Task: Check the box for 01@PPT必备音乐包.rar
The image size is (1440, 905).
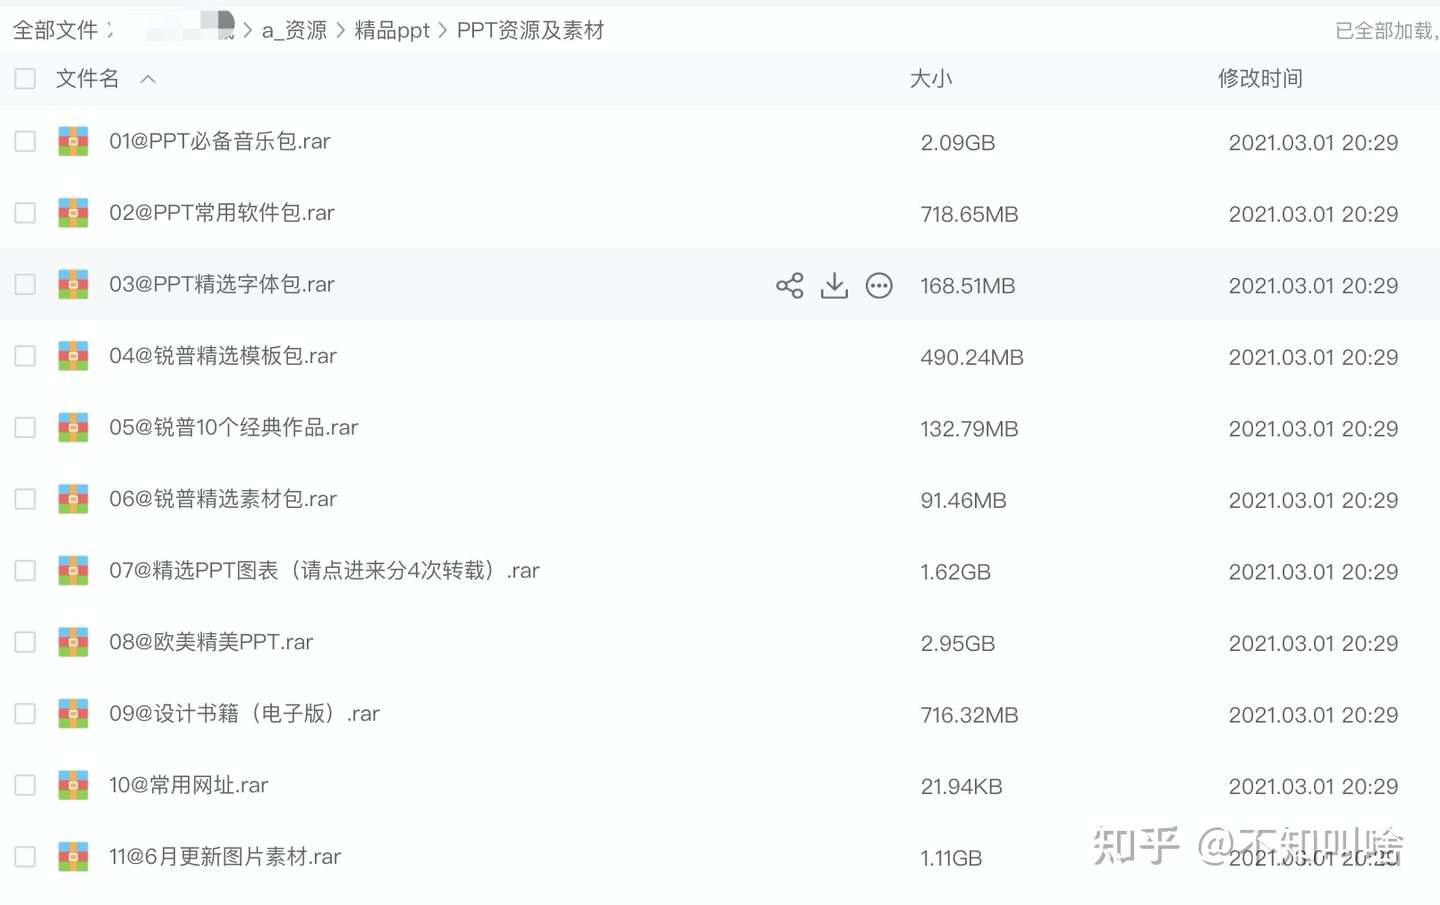Action: click(25, 141)
